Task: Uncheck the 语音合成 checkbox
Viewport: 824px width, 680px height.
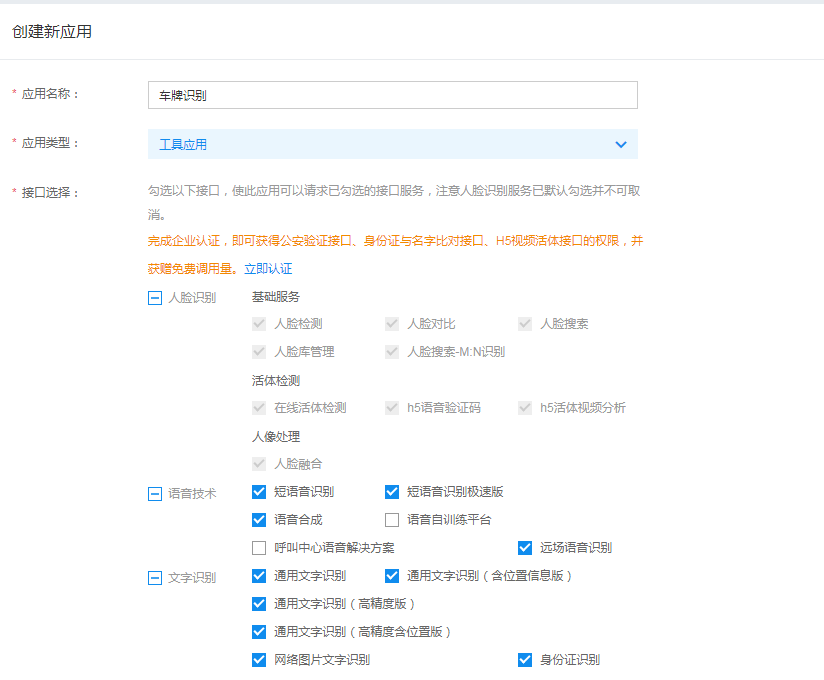Action: [x=259, y=520]
